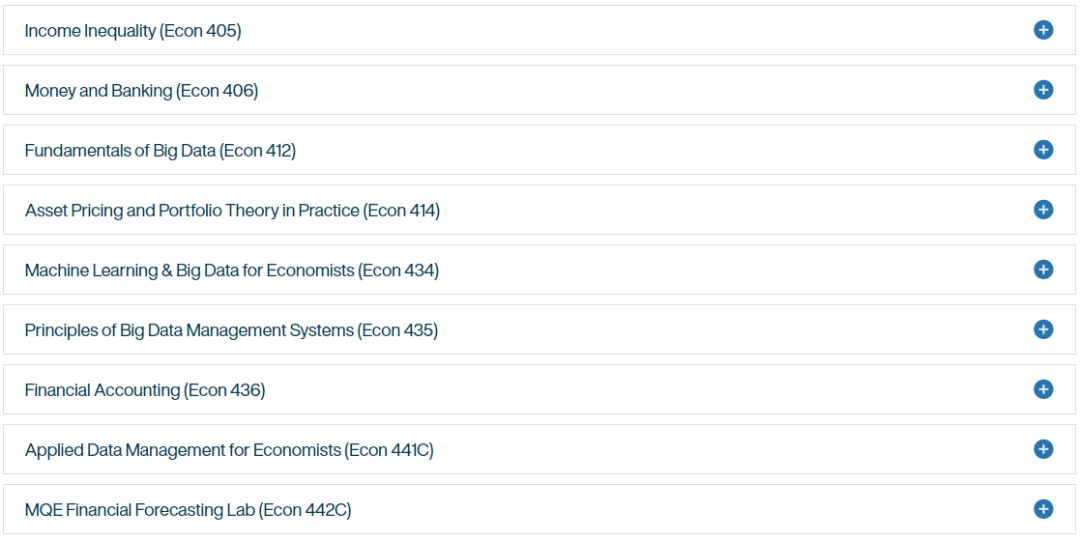
Task: Click Applied Data Management for Economists title
Action: click(229, 451)
